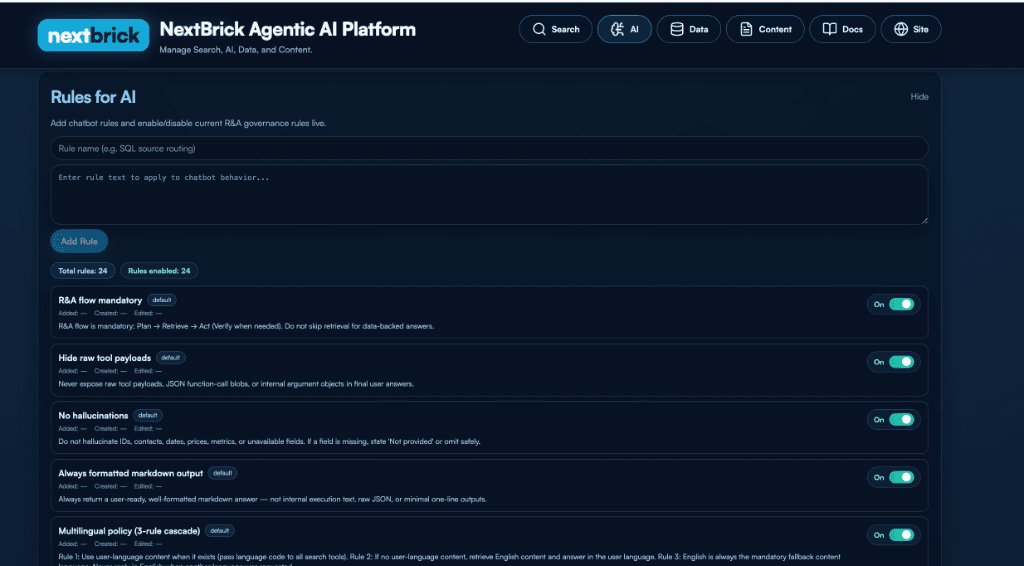Click Always formatted markdown output title
The width and height of the screenshot is (1024, 566).
131,473
